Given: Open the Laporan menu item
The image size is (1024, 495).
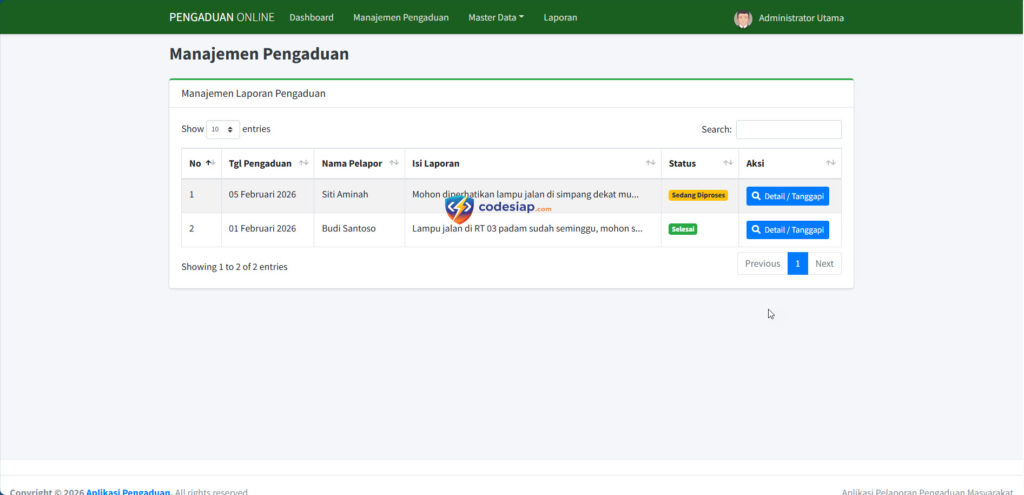Looking at the screenshot, I should (560, 17).
